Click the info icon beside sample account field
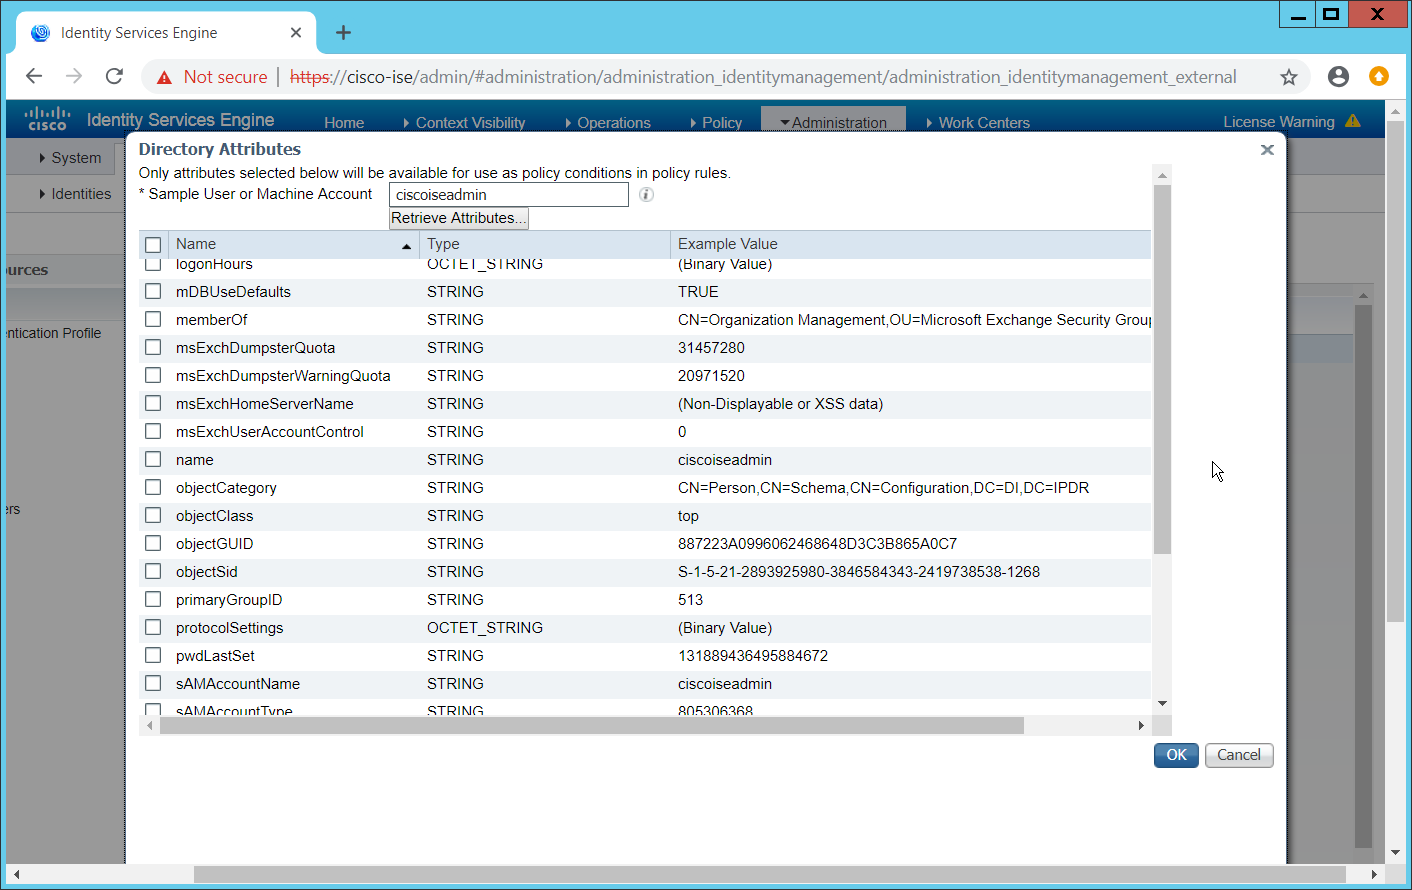1412x890 pixels. [646, 195]
